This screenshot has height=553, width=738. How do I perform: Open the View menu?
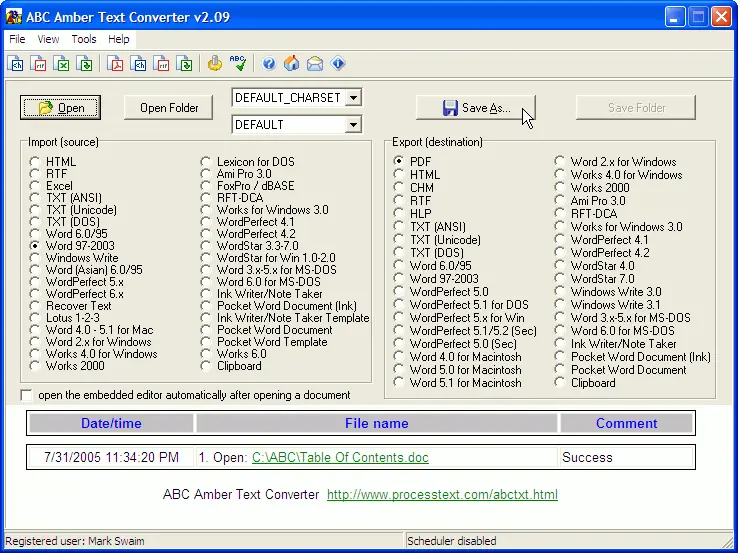(48, 39)
